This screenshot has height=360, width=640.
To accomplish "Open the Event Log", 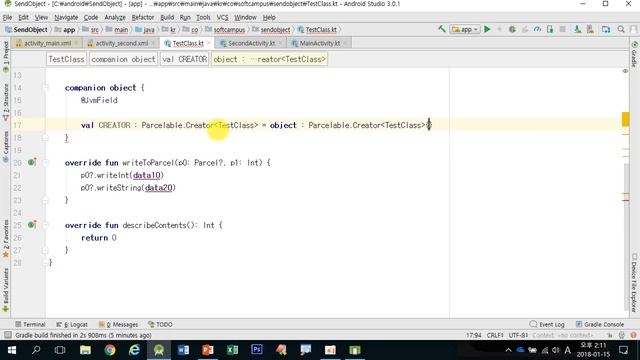I will [x=547, y=324].
